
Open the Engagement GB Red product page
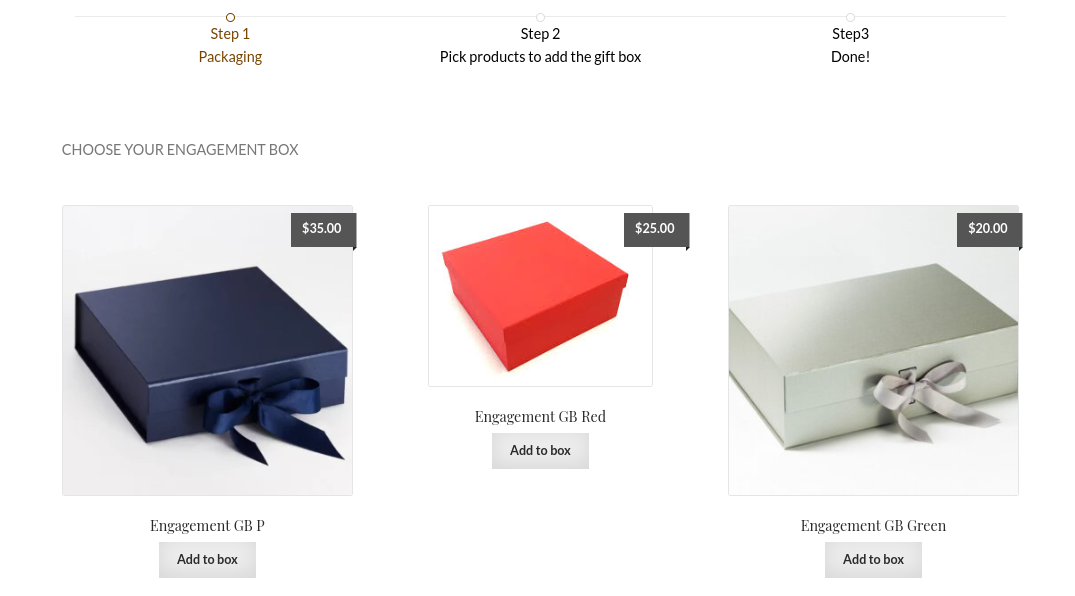click(540, 416)
